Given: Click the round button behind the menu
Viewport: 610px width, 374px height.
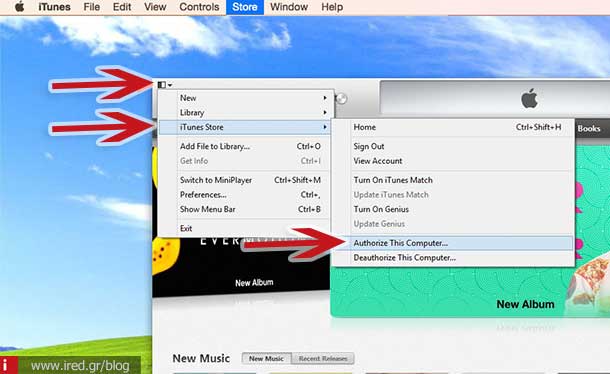Looking at the screenshot, I should pyautogui.click(x=341, y=99).
